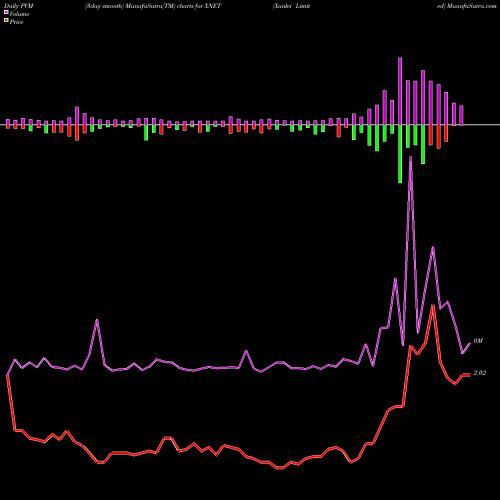Click the highest peak of red price line
Screen dimensions: 500x500
(433, 306)
